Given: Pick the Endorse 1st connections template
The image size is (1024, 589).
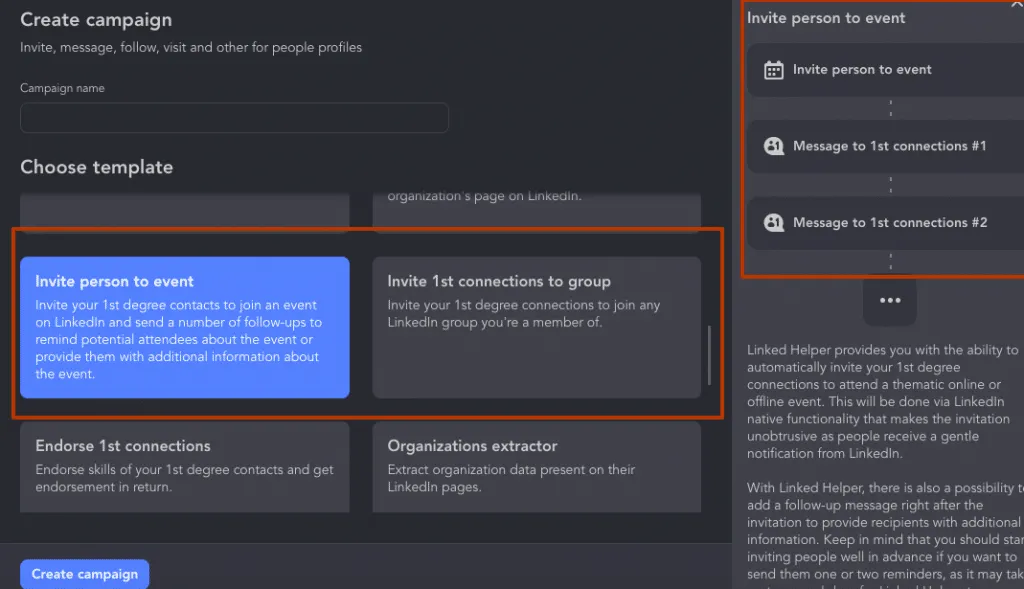Looking at the screenshot, I should [185, 467].
